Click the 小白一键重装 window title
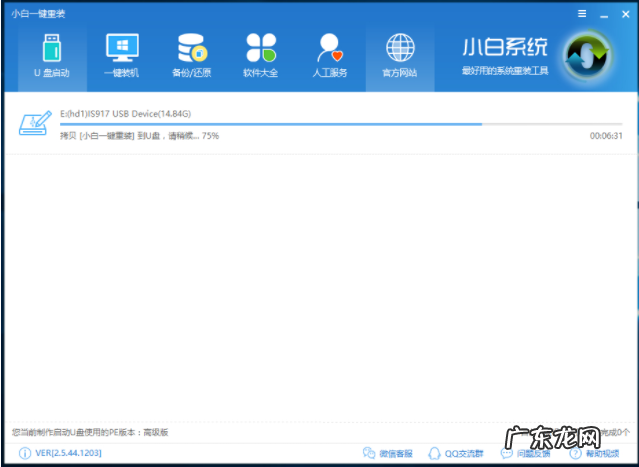The width and height of the screenshot is (639, 467). pyautogui.click(x=38, y=14)
